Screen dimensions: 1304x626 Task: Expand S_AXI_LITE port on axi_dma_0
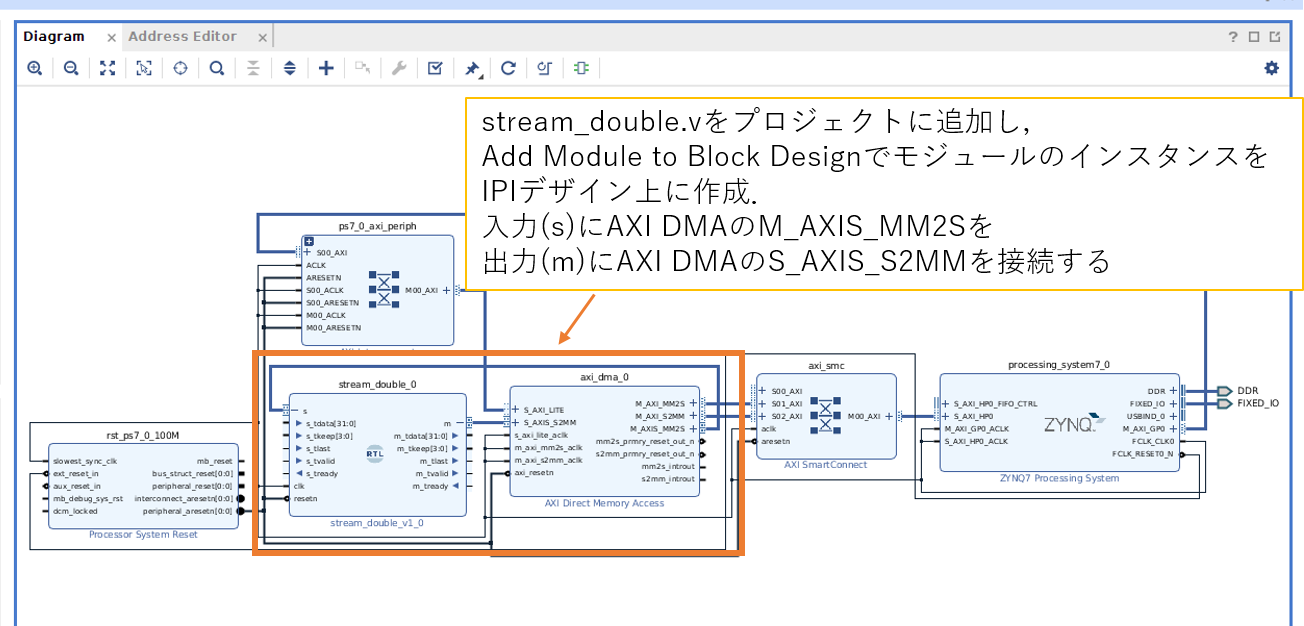click(516, 409)
